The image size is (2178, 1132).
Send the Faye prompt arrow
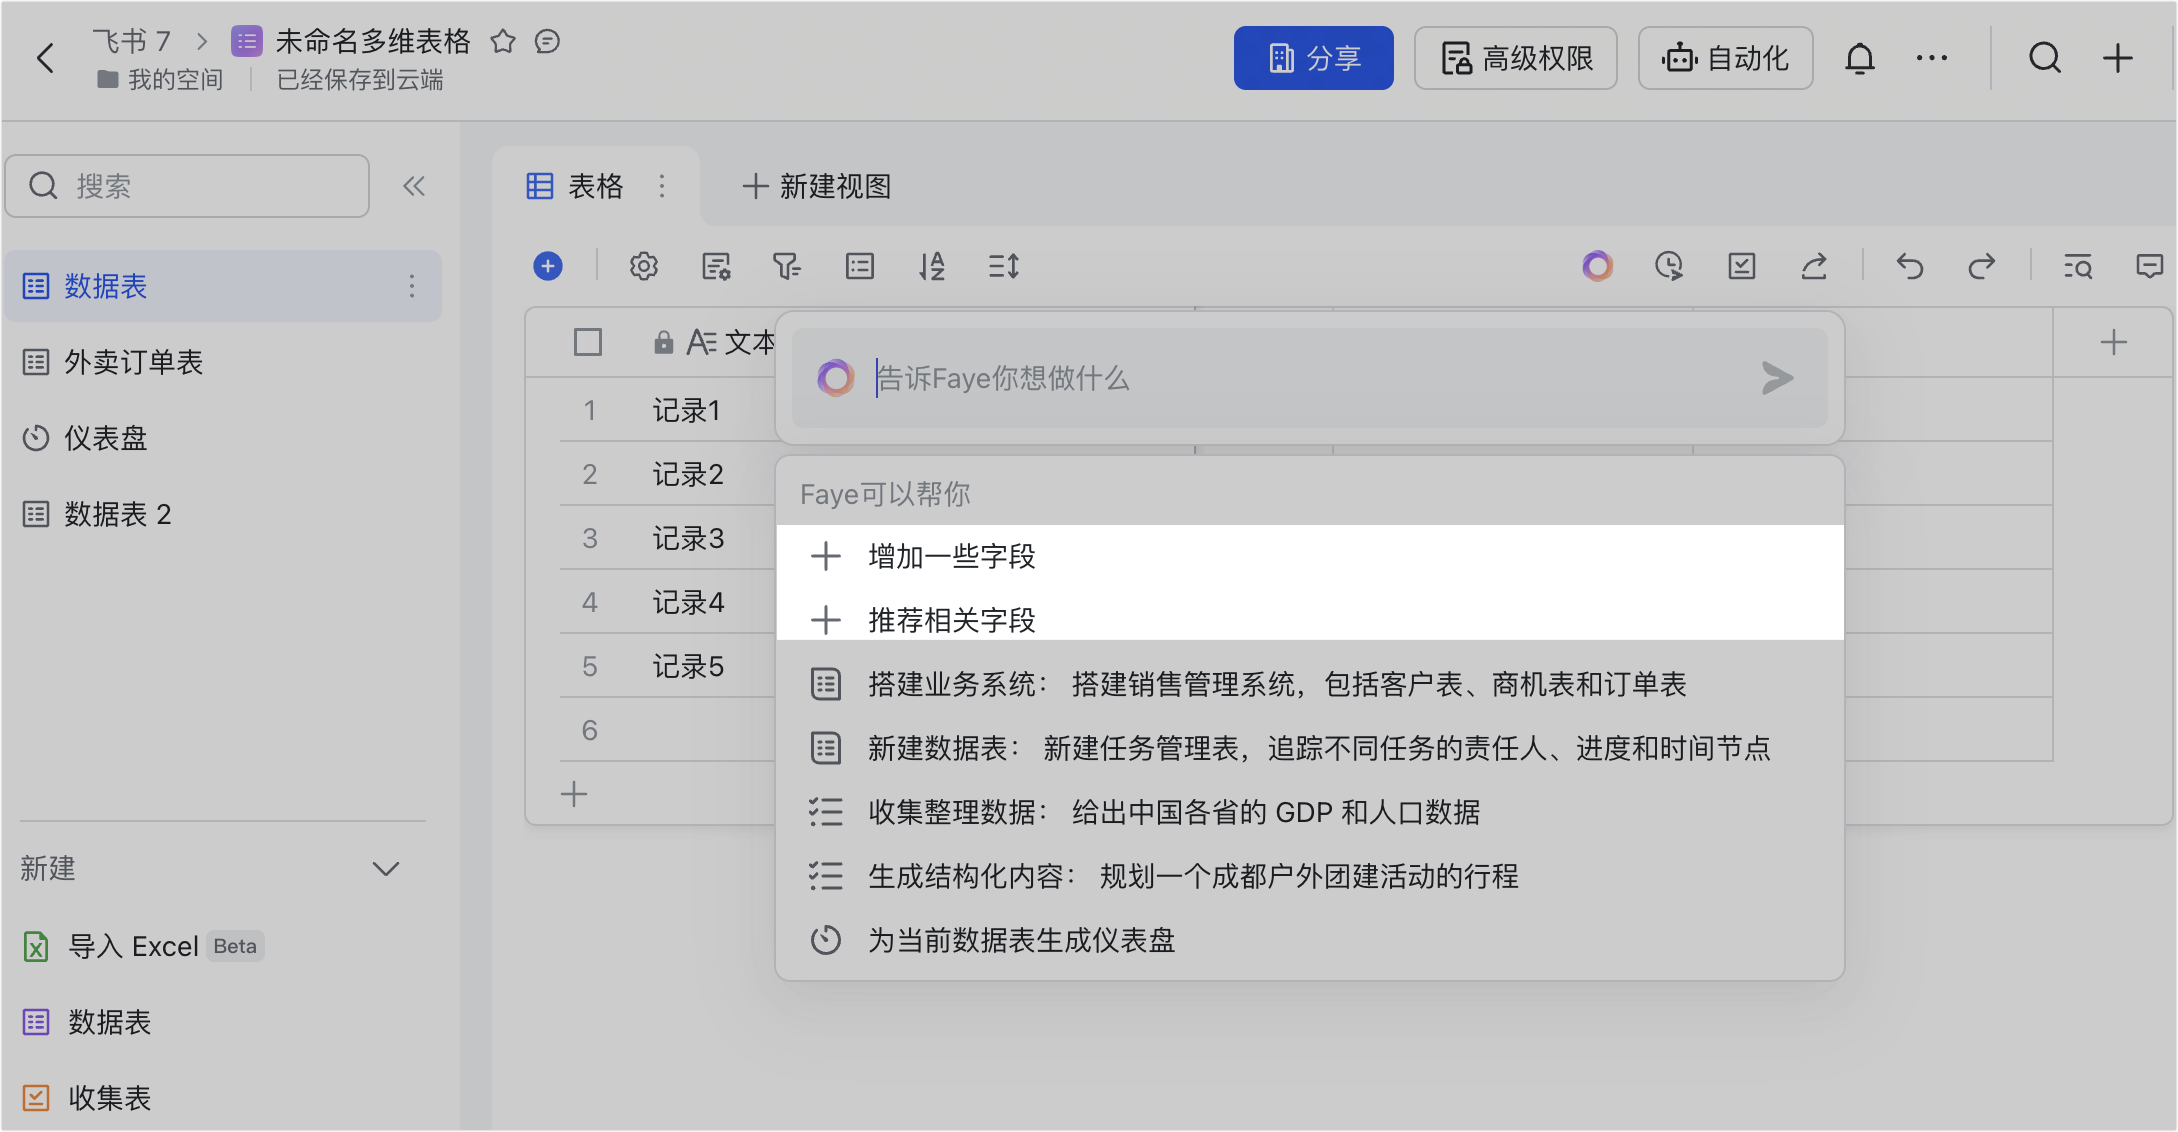pyautogui.click(x=1777, y=378)
